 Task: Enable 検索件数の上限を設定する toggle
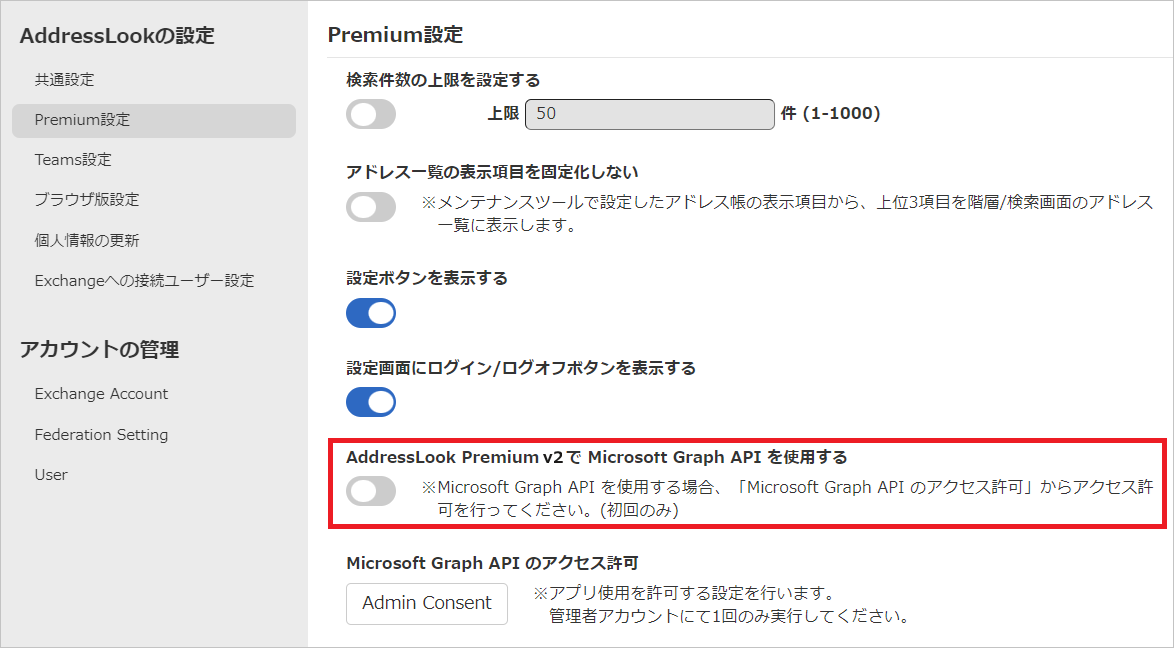[x=371, y=114]
